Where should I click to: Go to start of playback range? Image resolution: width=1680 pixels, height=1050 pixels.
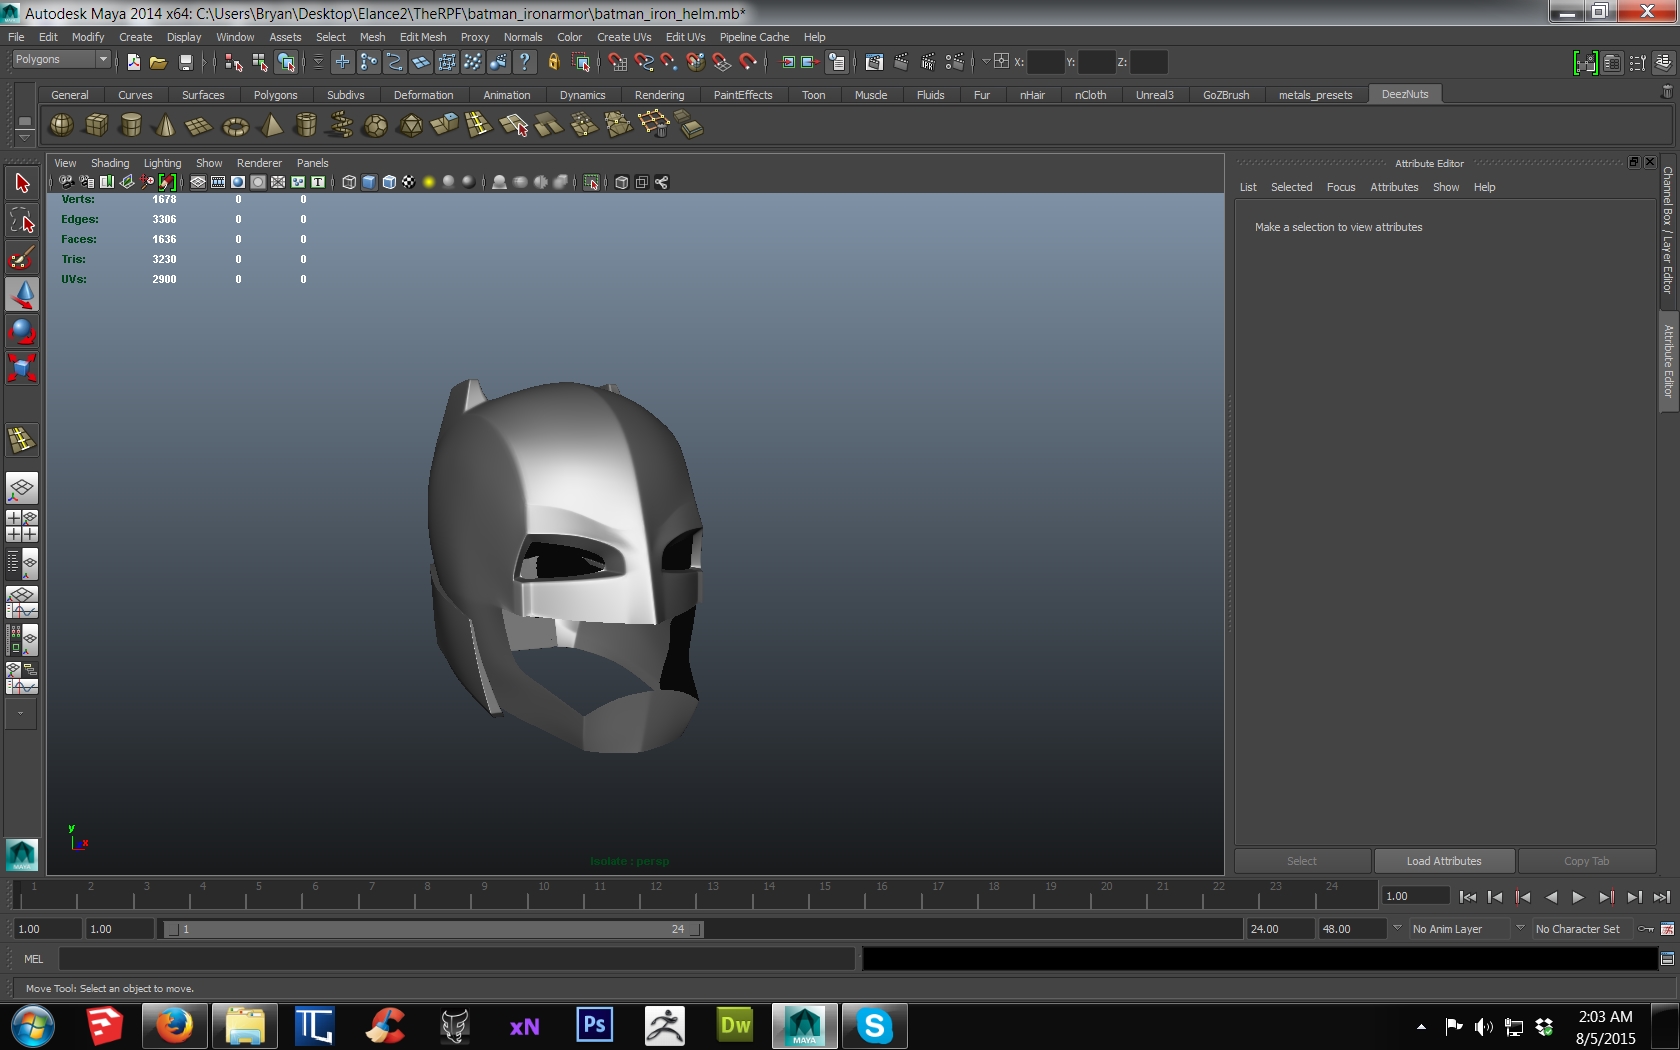pyautogui.click(x=1467, y=897)
